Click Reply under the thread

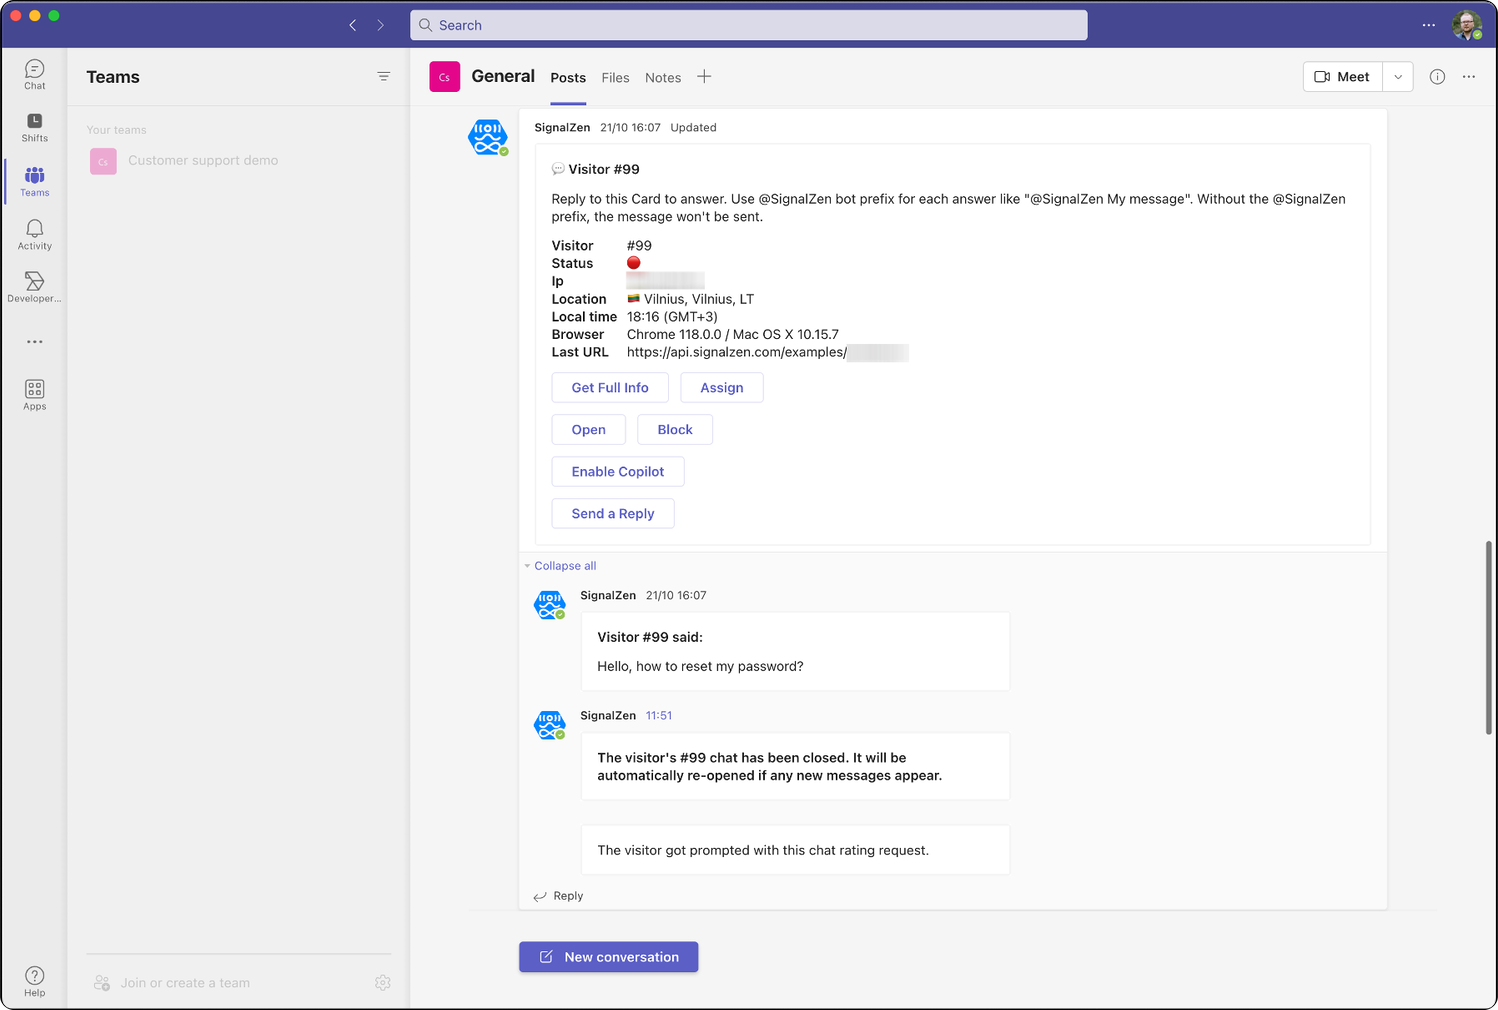558,896
